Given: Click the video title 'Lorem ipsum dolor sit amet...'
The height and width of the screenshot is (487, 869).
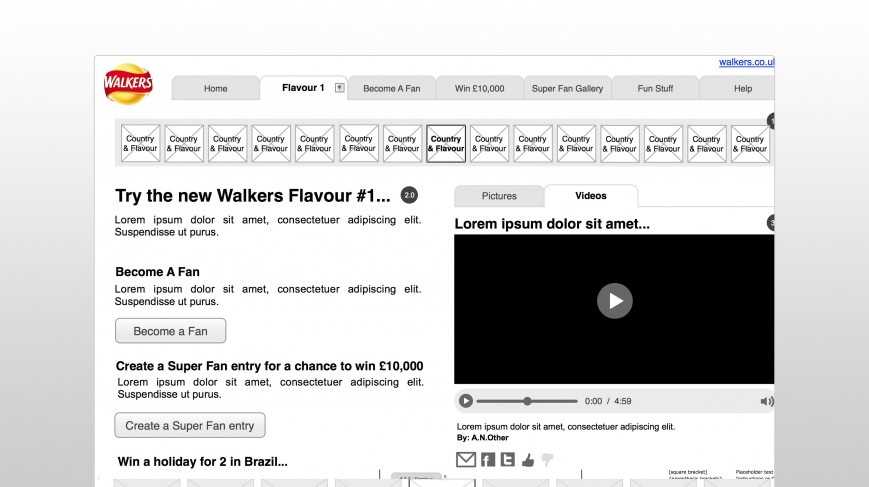Looking at the screenshot, I should click(x=552, y=224).
